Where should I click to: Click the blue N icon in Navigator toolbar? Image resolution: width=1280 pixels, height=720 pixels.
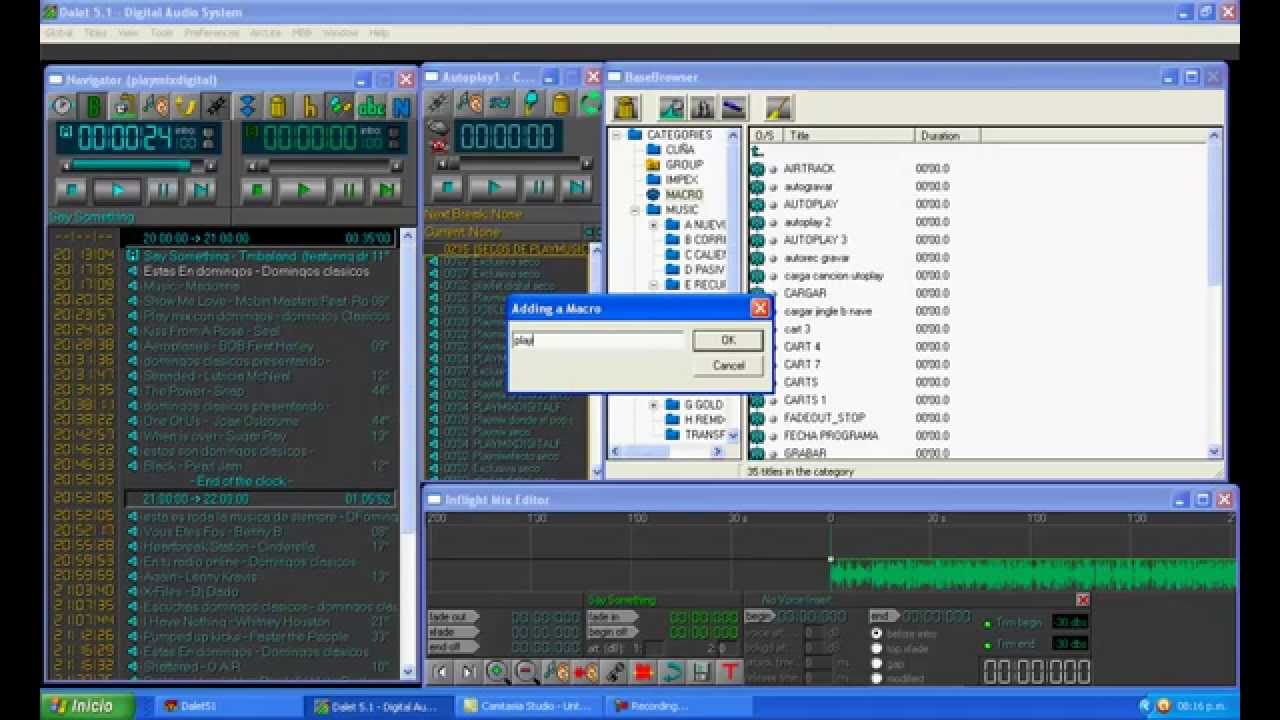401,105
